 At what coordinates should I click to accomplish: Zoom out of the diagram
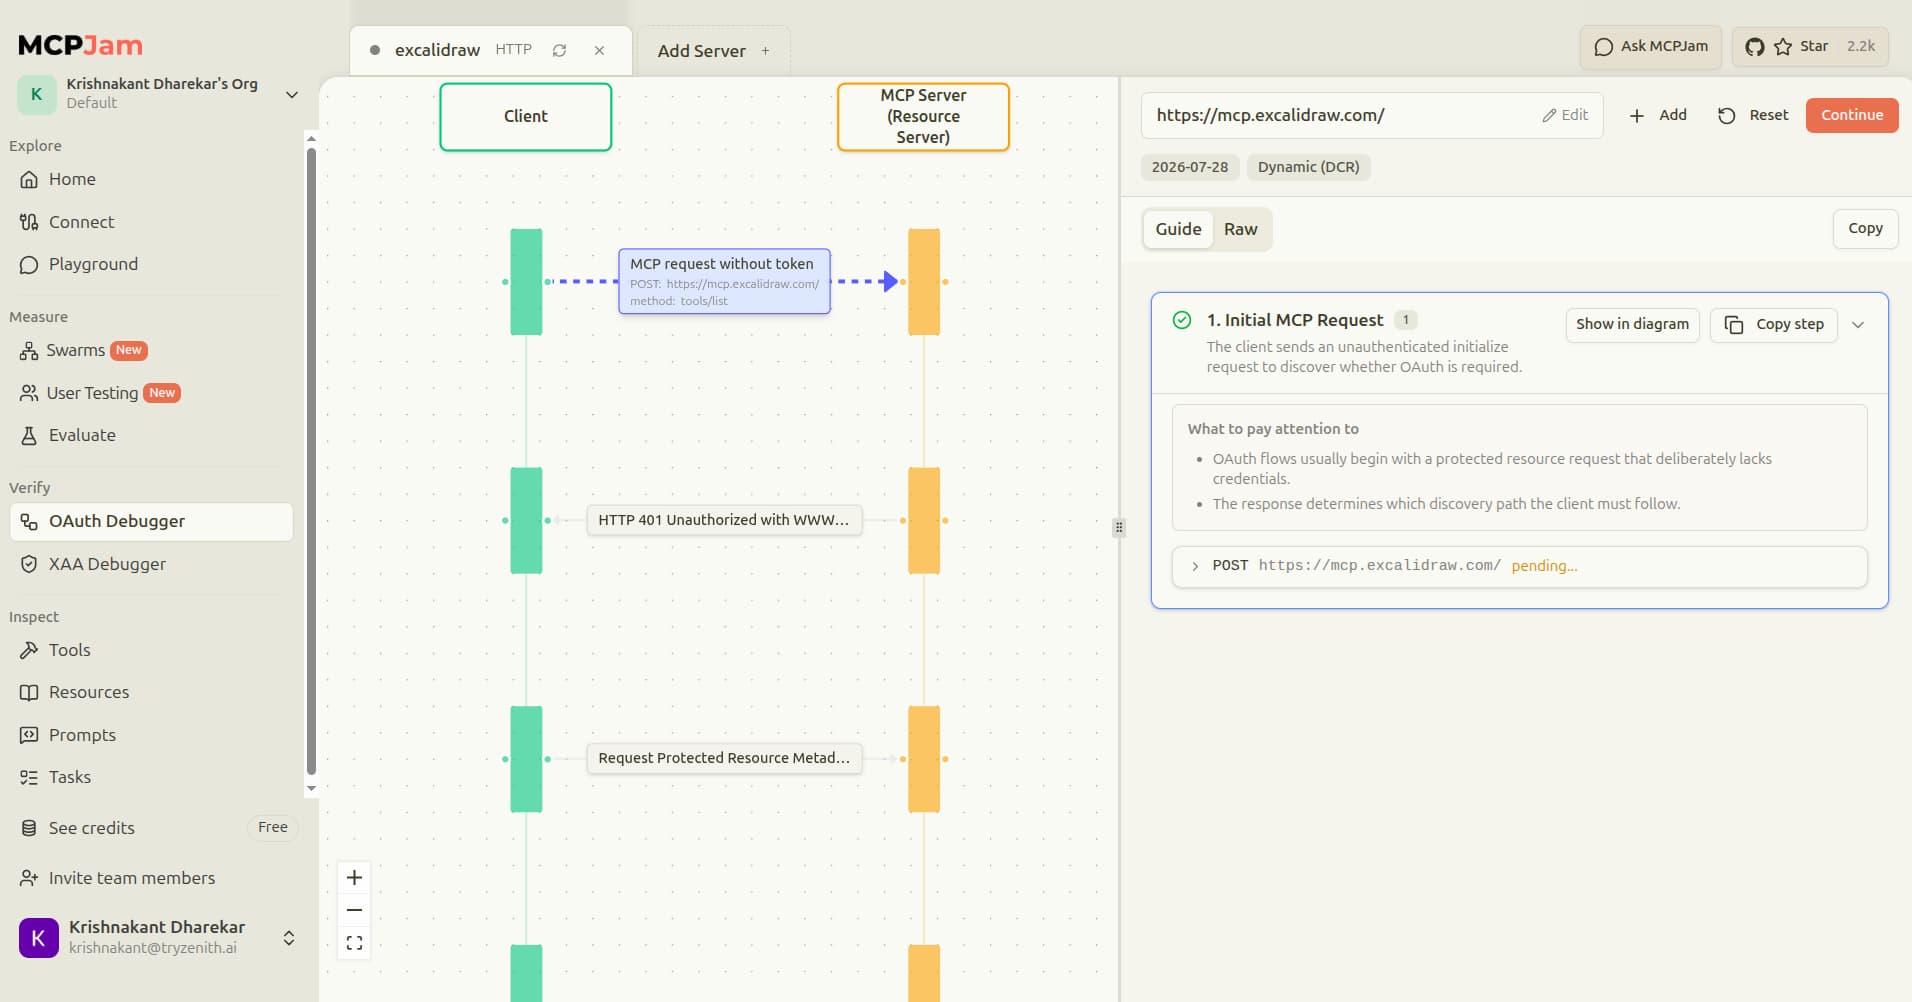click(x=354, y=910)
